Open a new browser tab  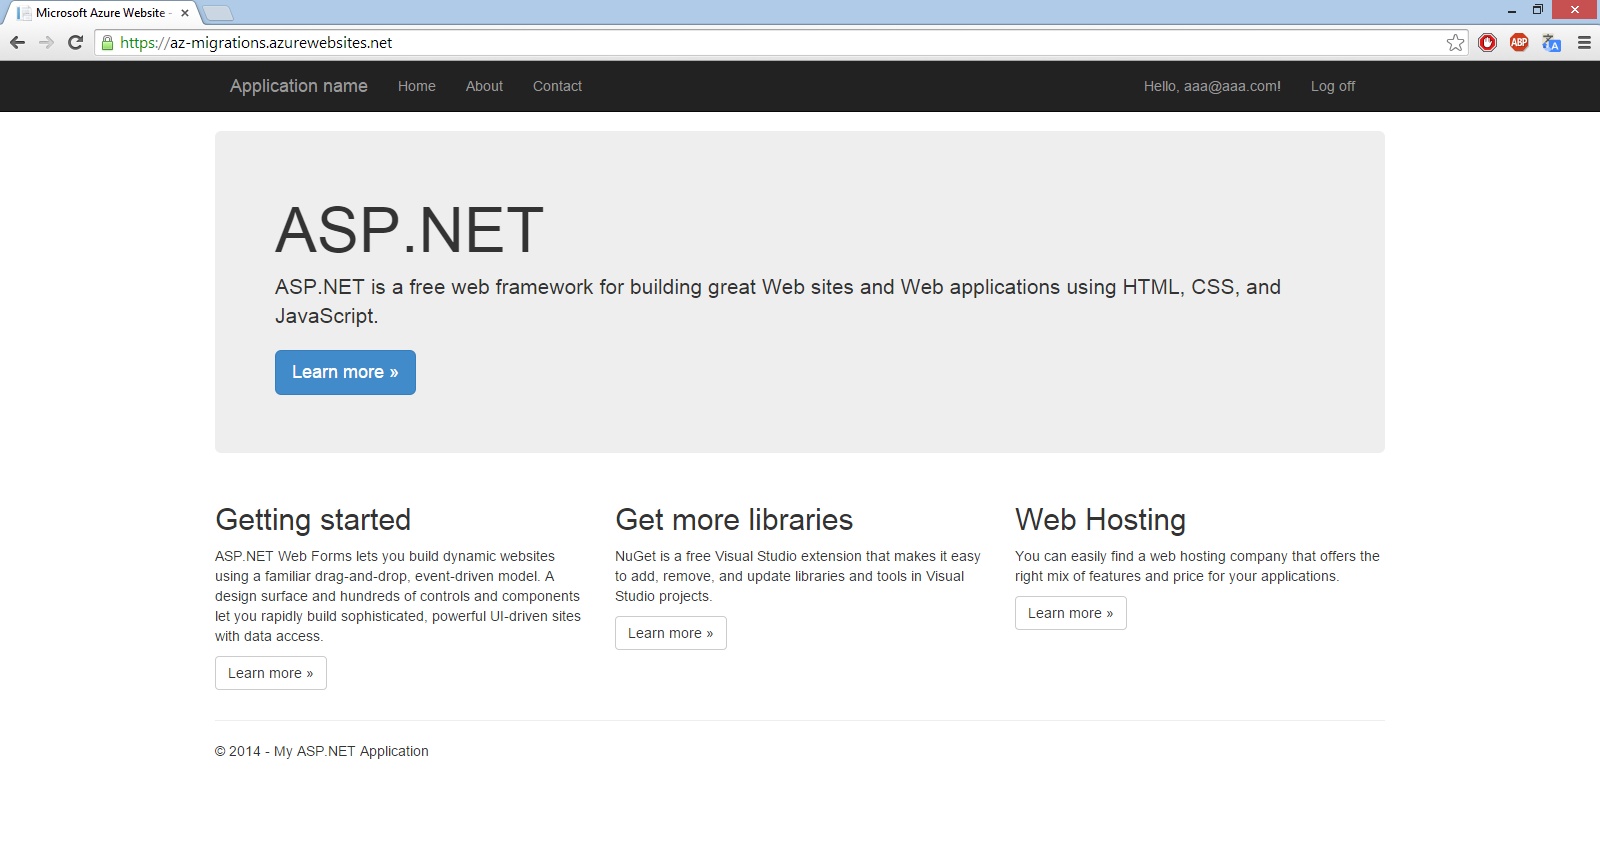218,13
